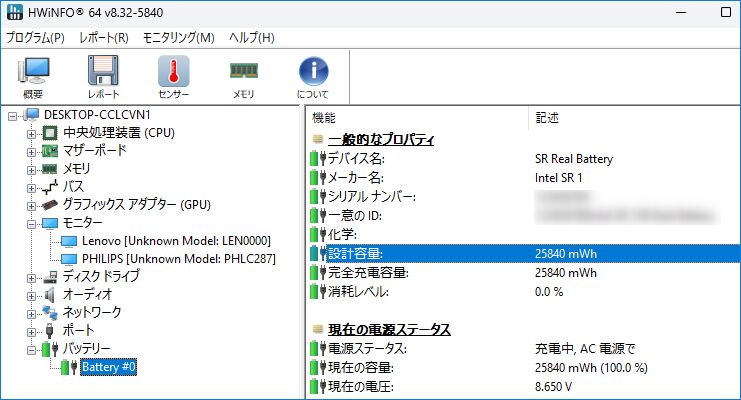Expand the マザーボード tree node
This screenshot has width=741, height=400.
(x=31, y=151)
